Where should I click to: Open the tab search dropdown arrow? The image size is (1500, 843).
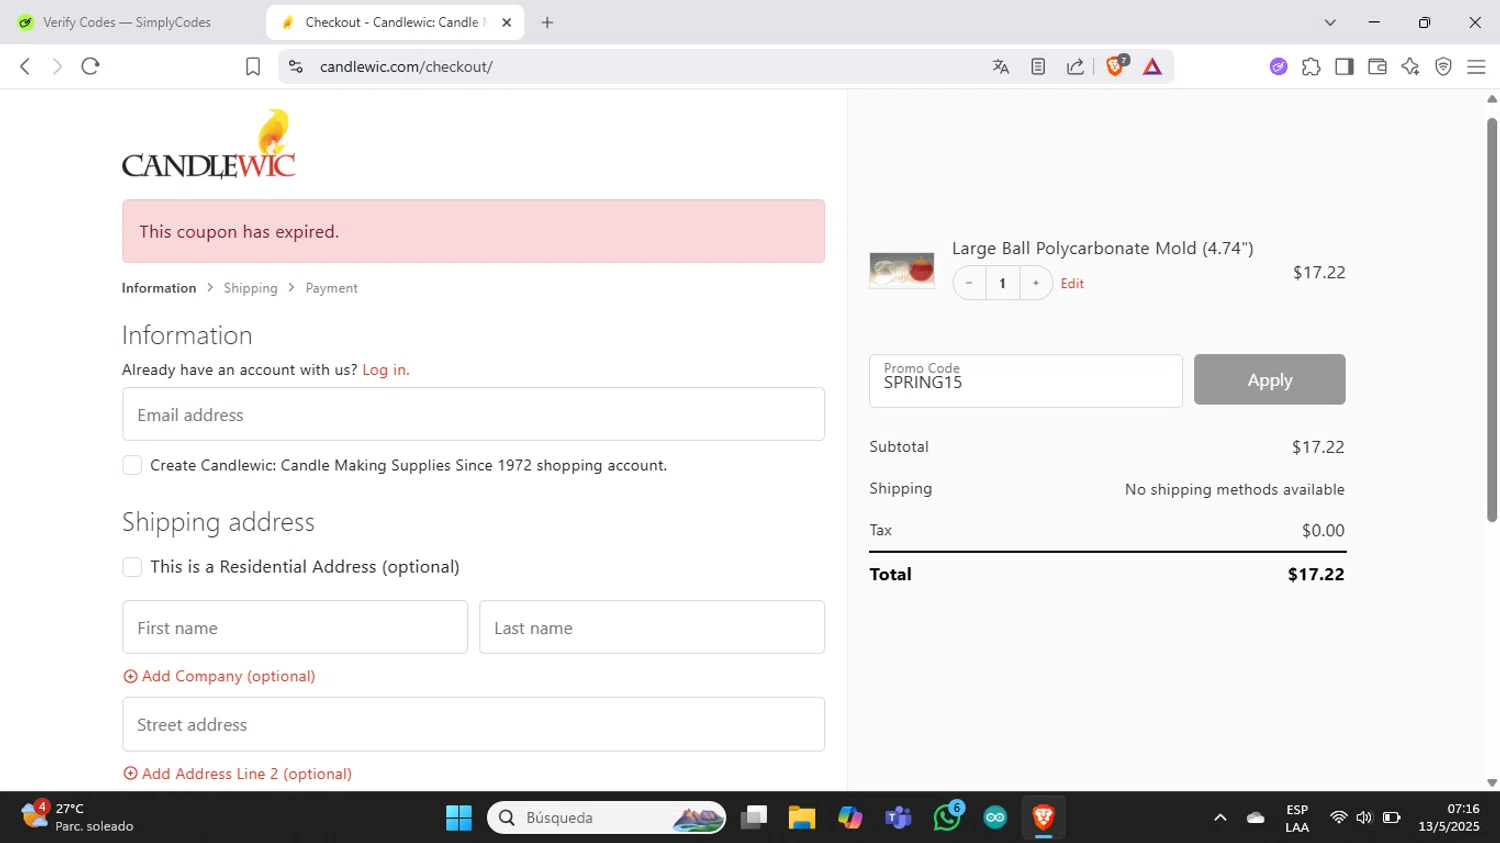coord(1330,22)
